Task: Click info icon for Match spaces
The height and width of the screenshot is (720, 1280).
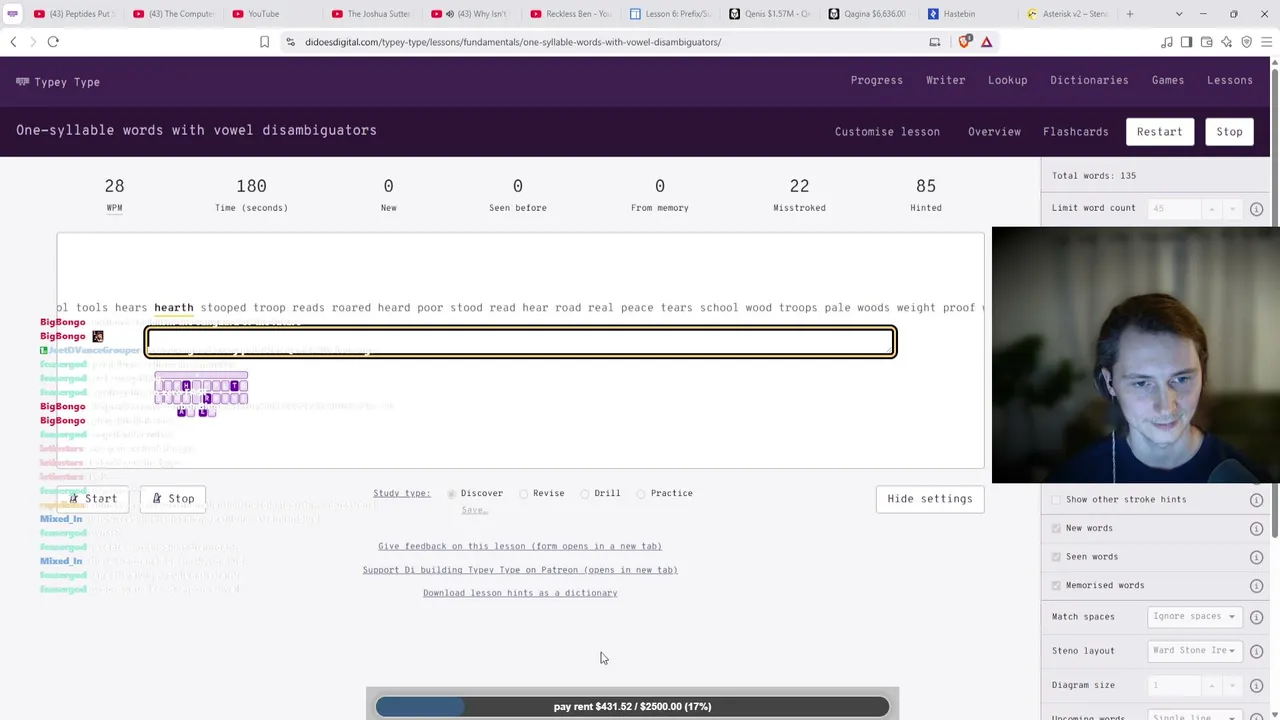Action: (x=1256, y=617)
